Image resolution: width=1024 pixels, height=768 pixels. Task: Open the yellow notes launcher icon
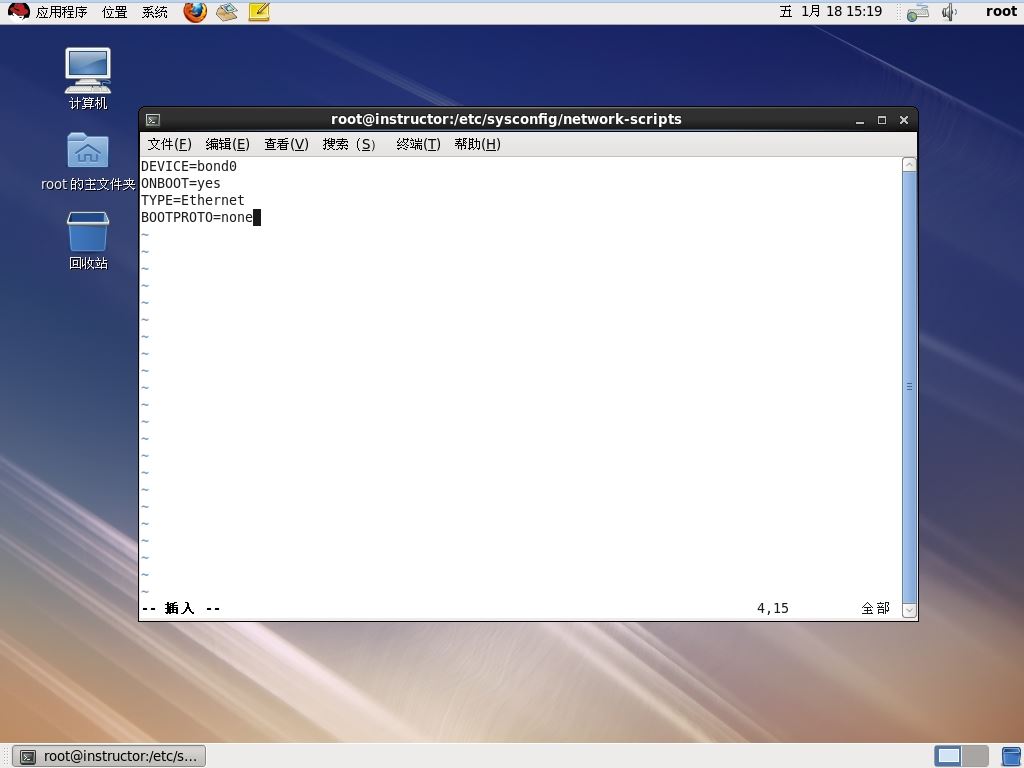click(259, 12)
